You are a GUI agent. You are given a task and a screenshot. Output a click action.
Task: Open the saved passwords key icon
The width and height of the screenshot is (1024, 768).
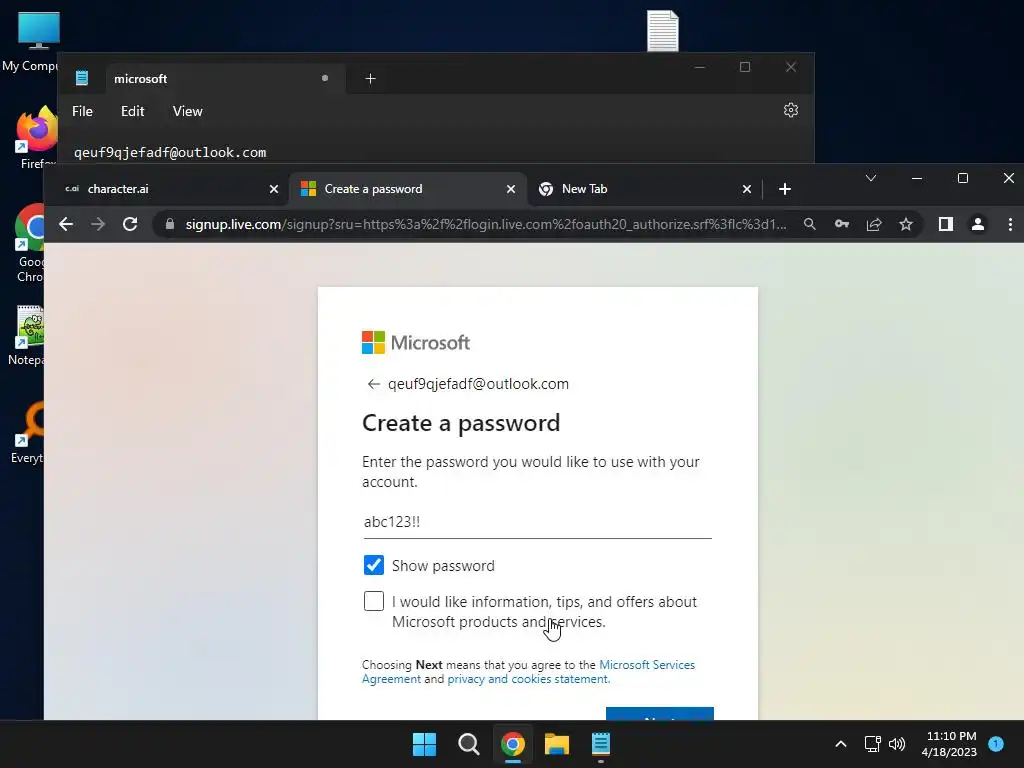[842, 225]
